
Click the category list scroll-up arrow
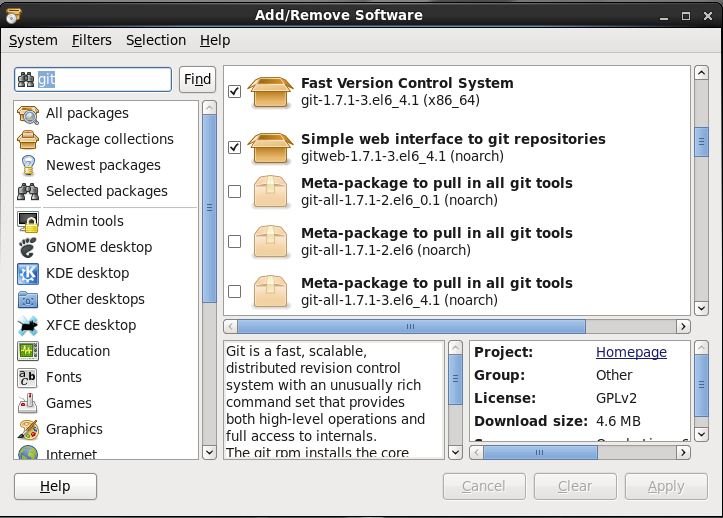(x=209, y=108)
